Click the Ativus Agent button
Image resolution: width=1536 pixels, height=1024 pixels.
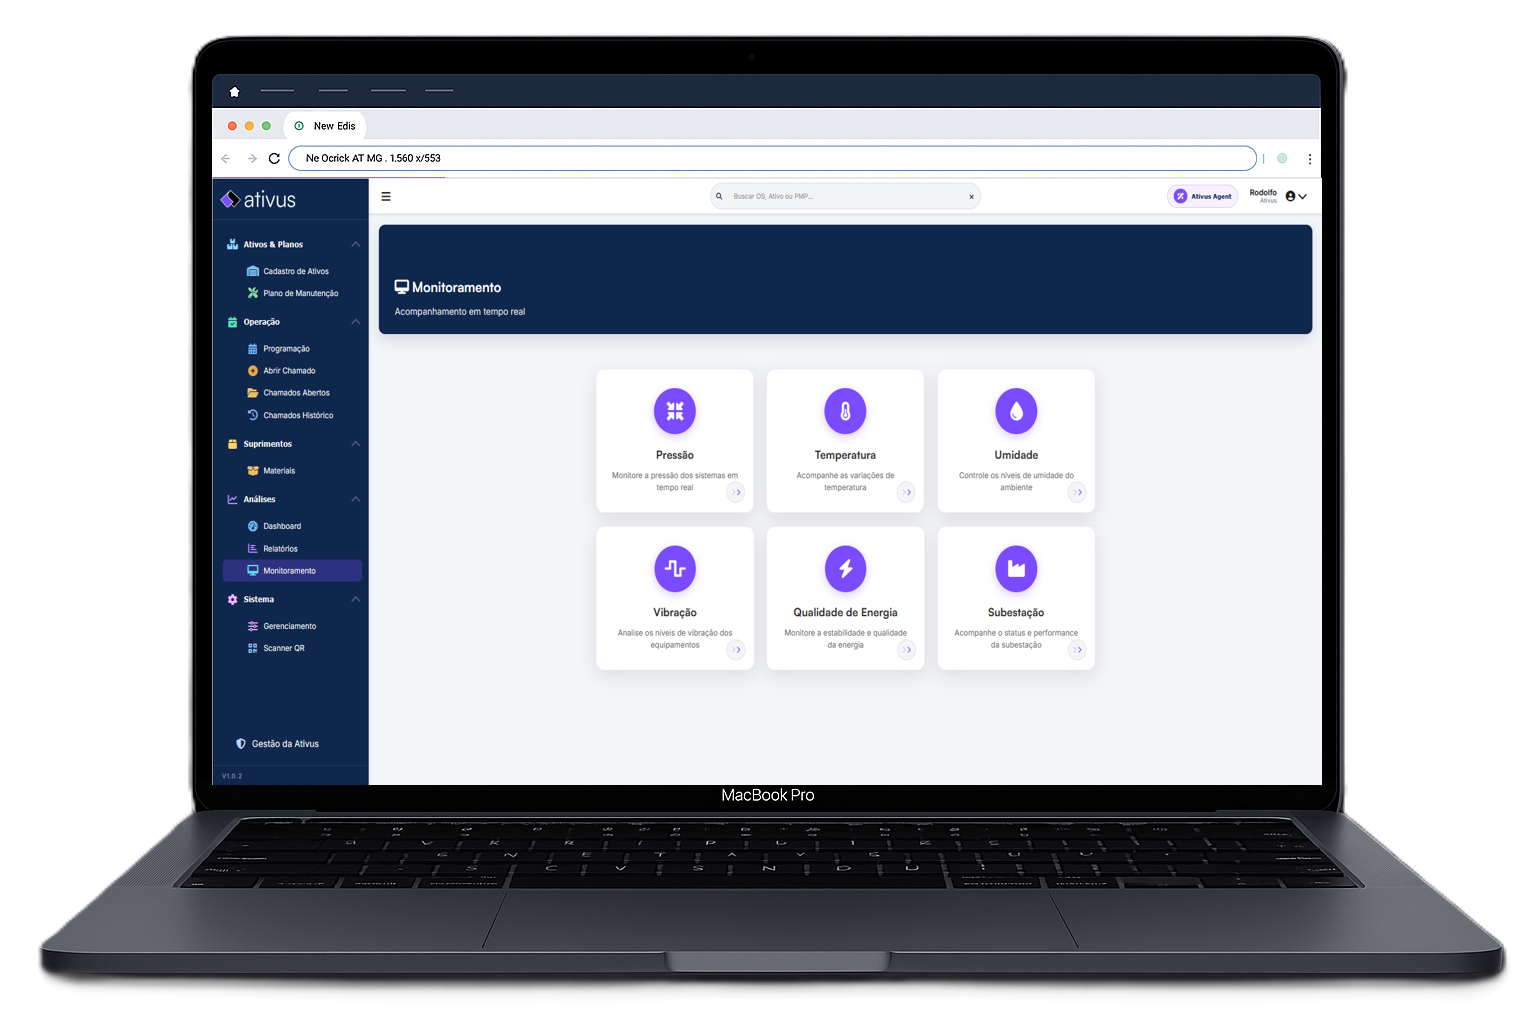click(1202, 195)
